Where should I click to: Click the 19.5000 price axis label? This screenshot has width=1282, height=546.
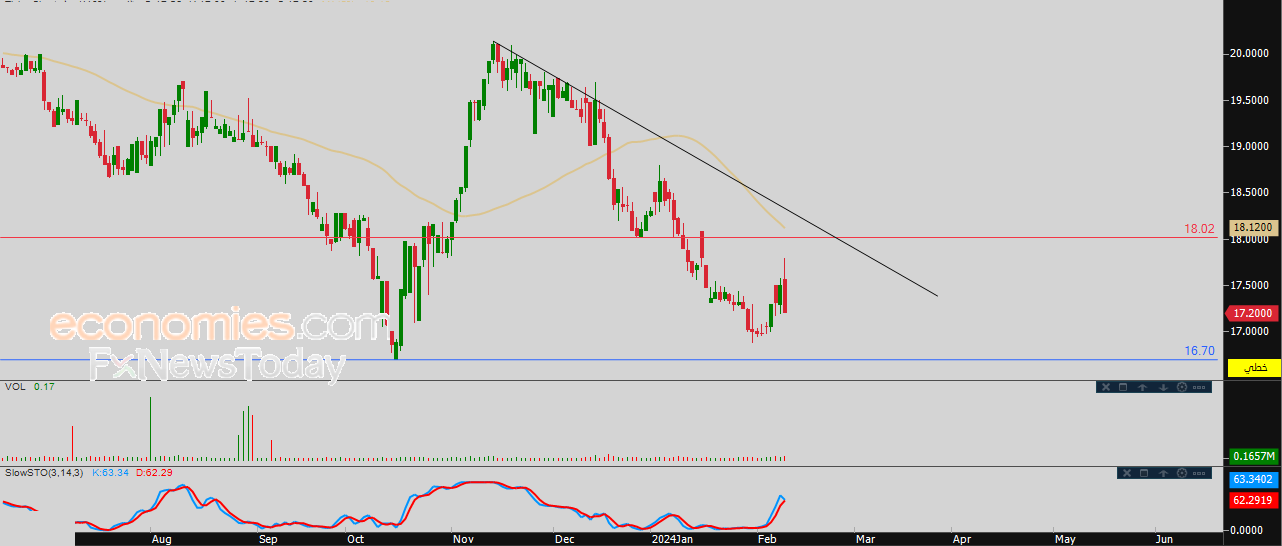coord(1250,100)
